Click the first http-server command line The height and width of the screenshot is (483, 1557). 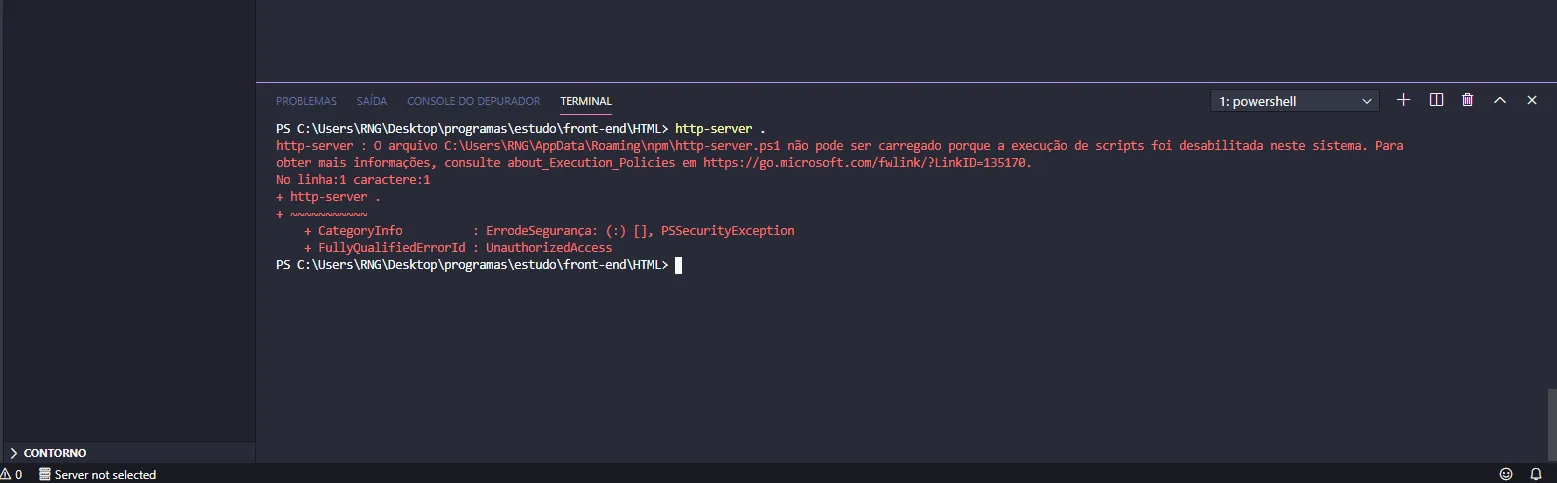pyautogui.click(x=720, y=129)
